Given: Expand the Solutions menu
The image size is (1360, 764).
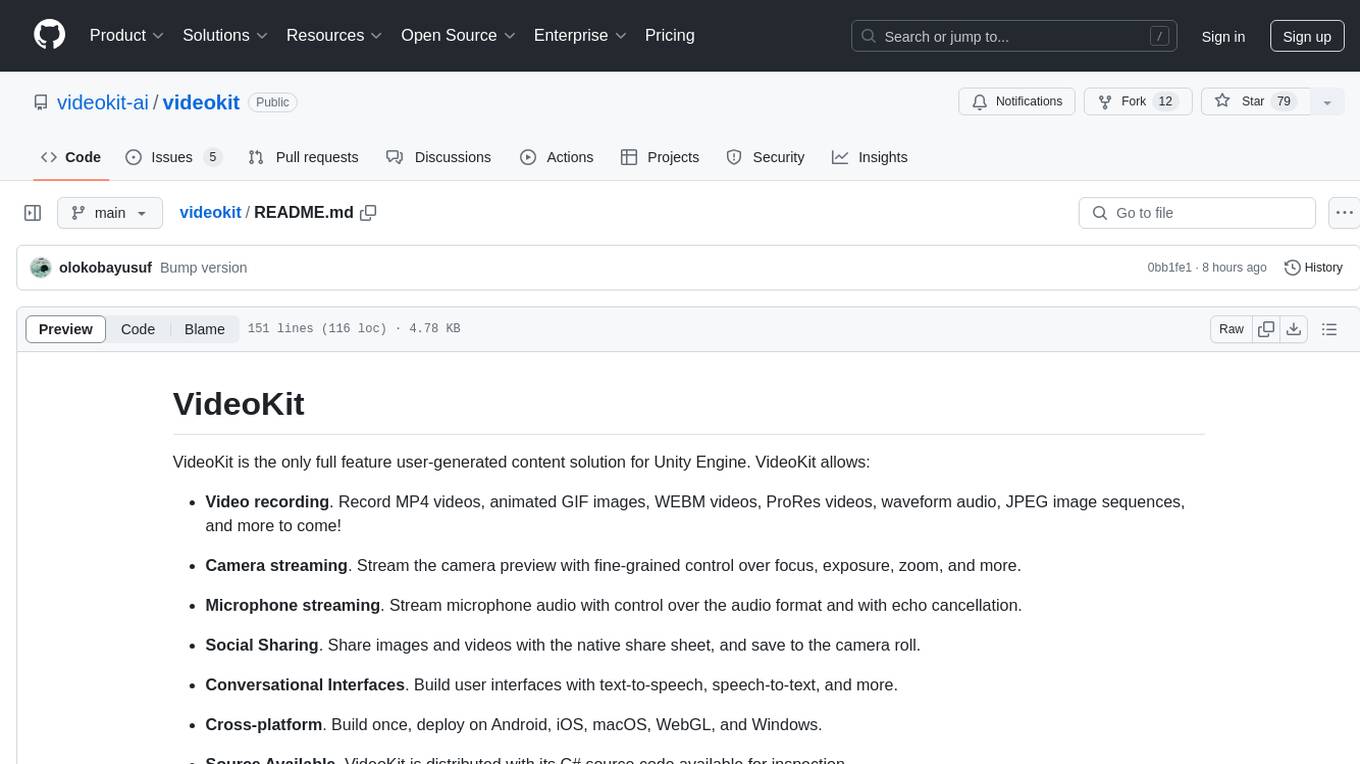Looking at the screenshot, I should pos(225,35).
